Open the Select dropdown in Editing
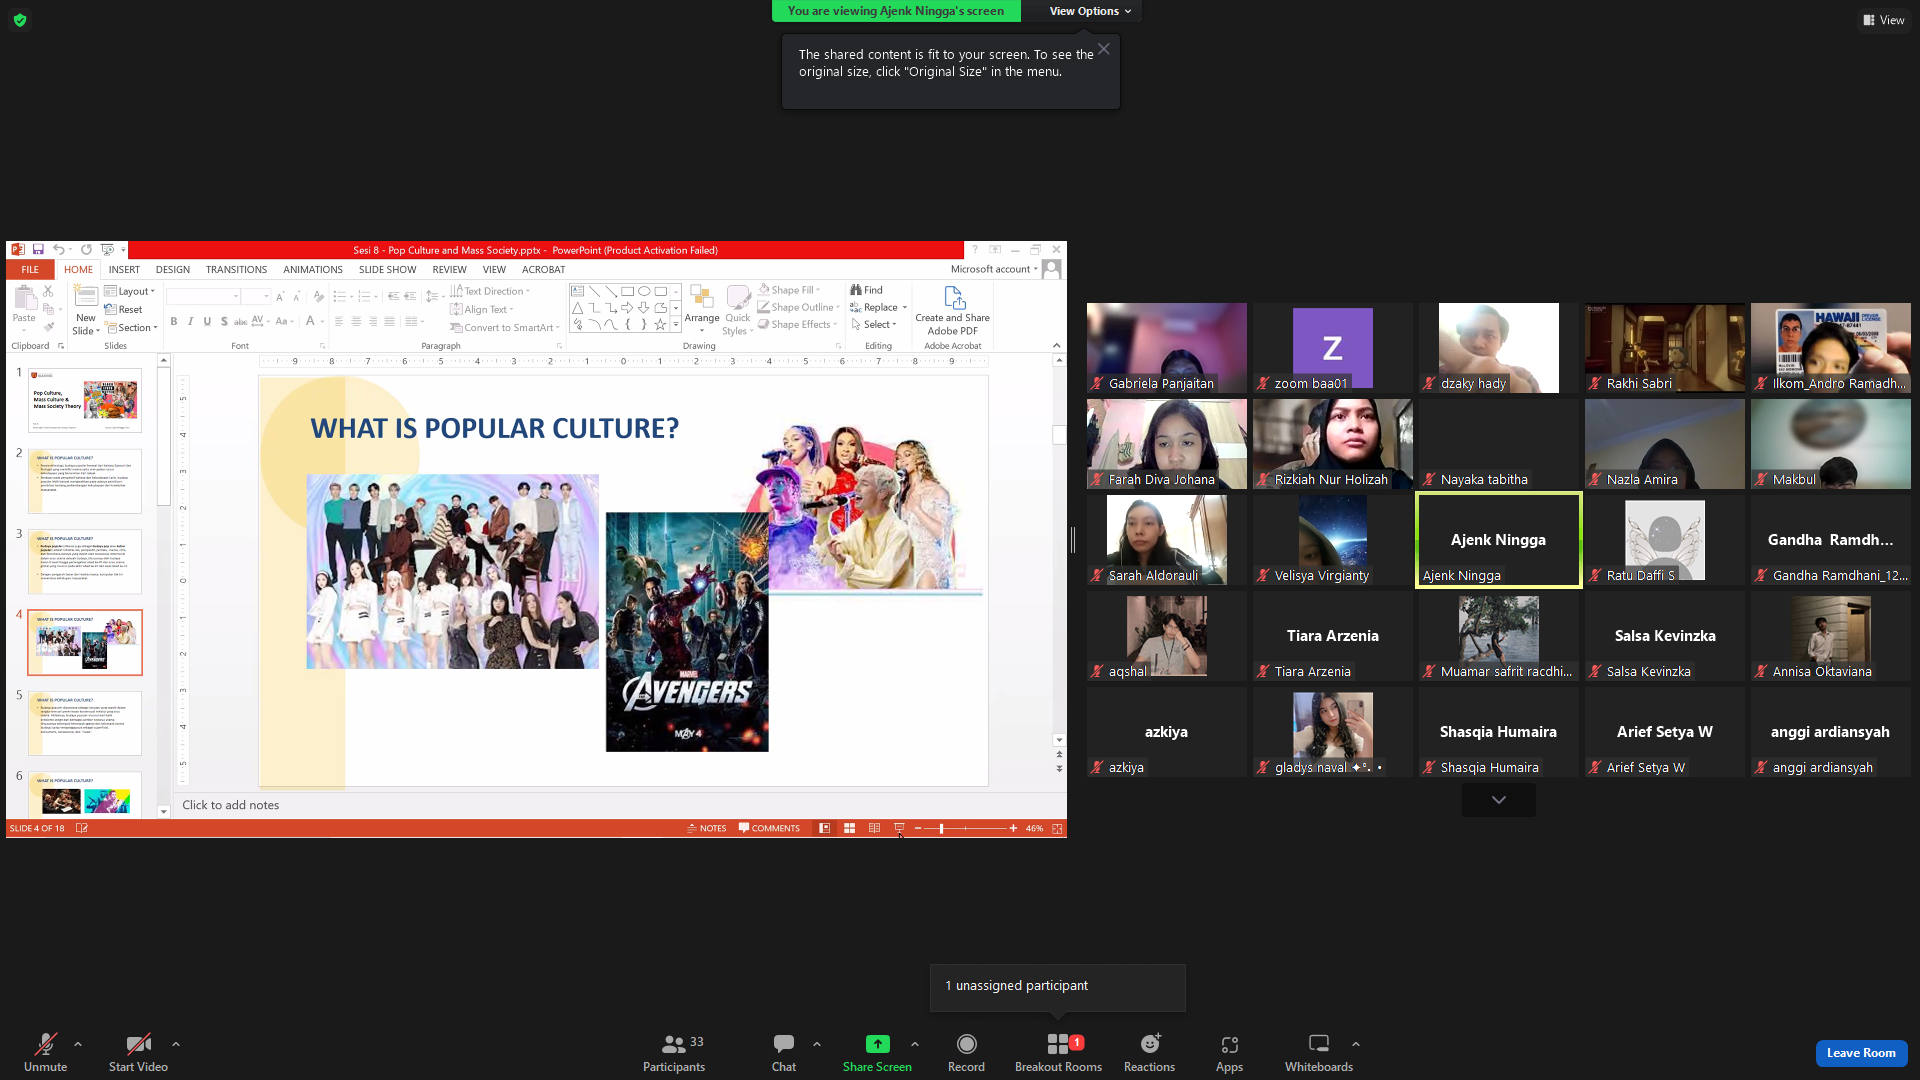 tap(874, 324)
